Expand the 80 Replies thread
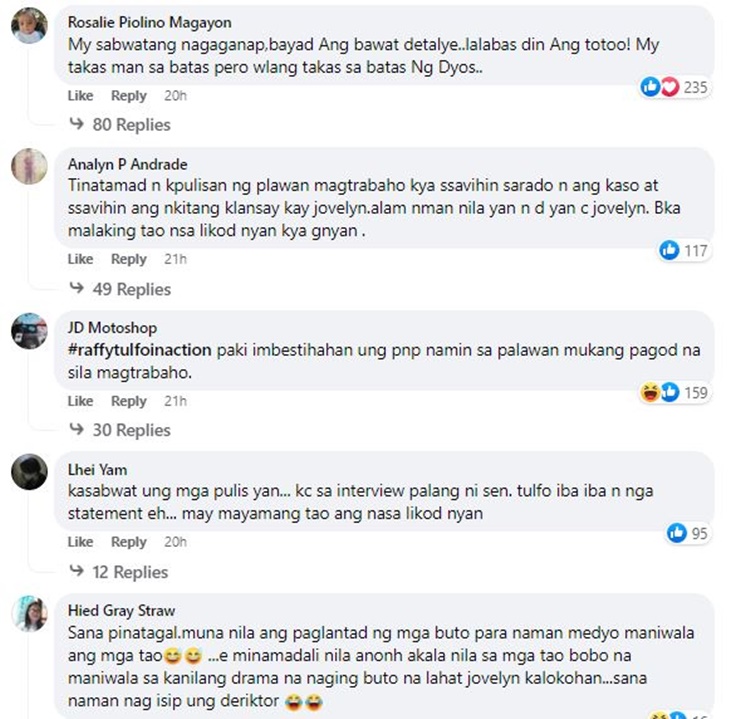Screen dimensions: 750x719 point(120,124)
